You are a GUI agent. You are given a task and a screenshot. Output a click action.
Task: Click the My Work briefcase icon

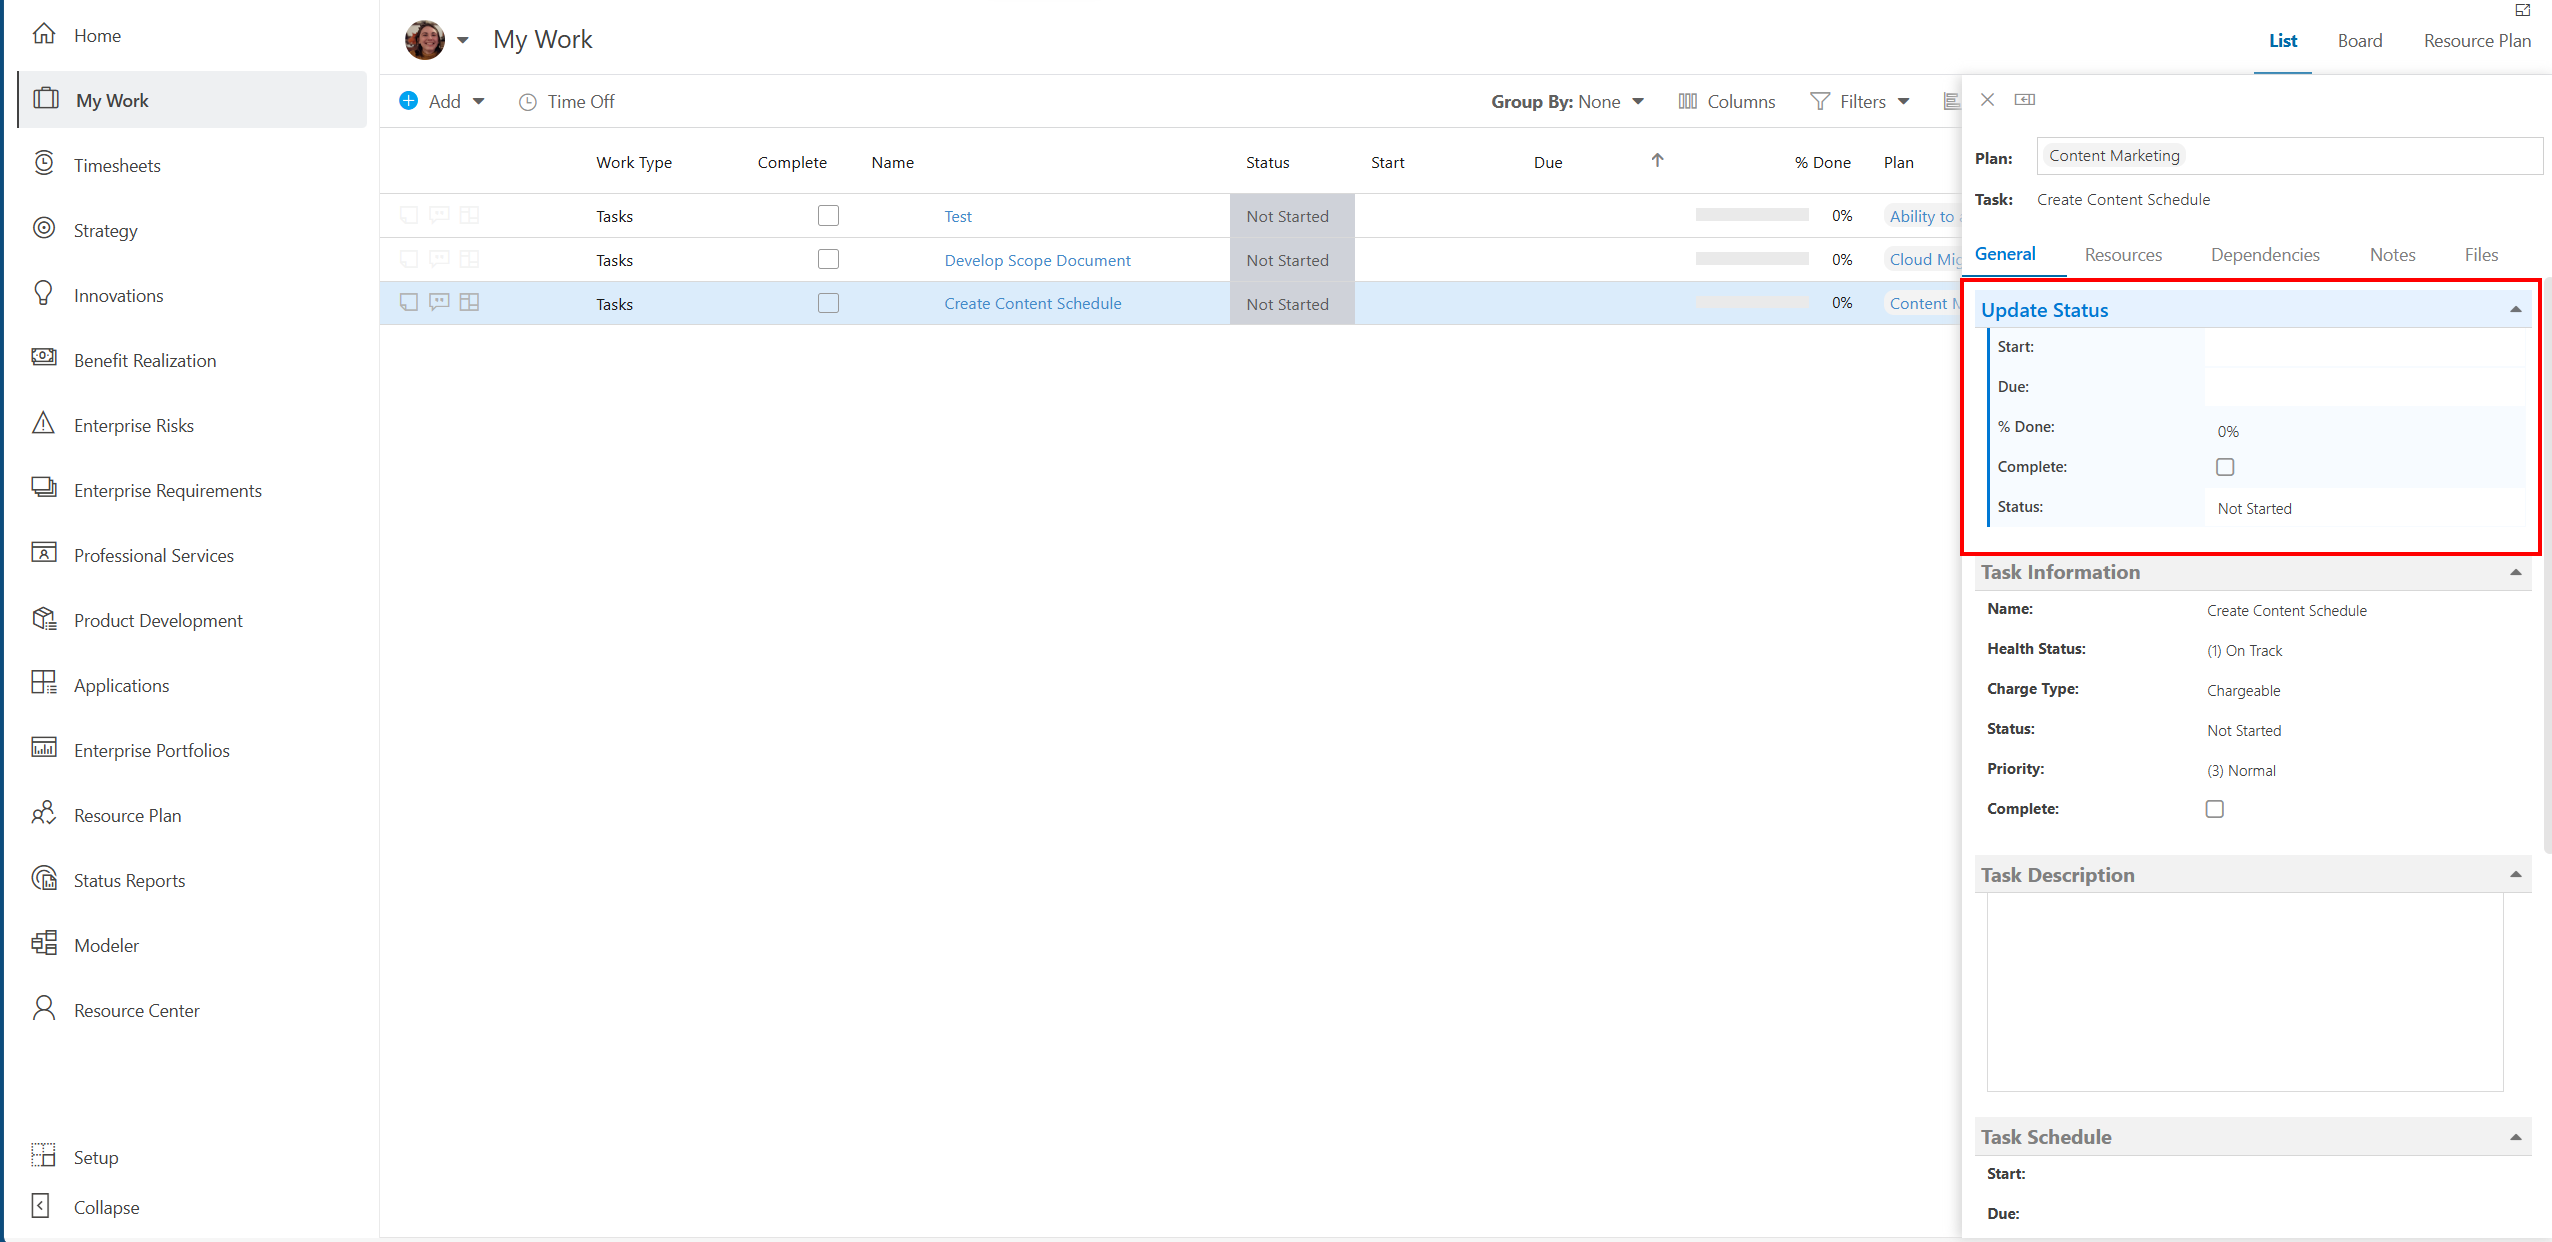pyautogui.click(x=46, y=98)
